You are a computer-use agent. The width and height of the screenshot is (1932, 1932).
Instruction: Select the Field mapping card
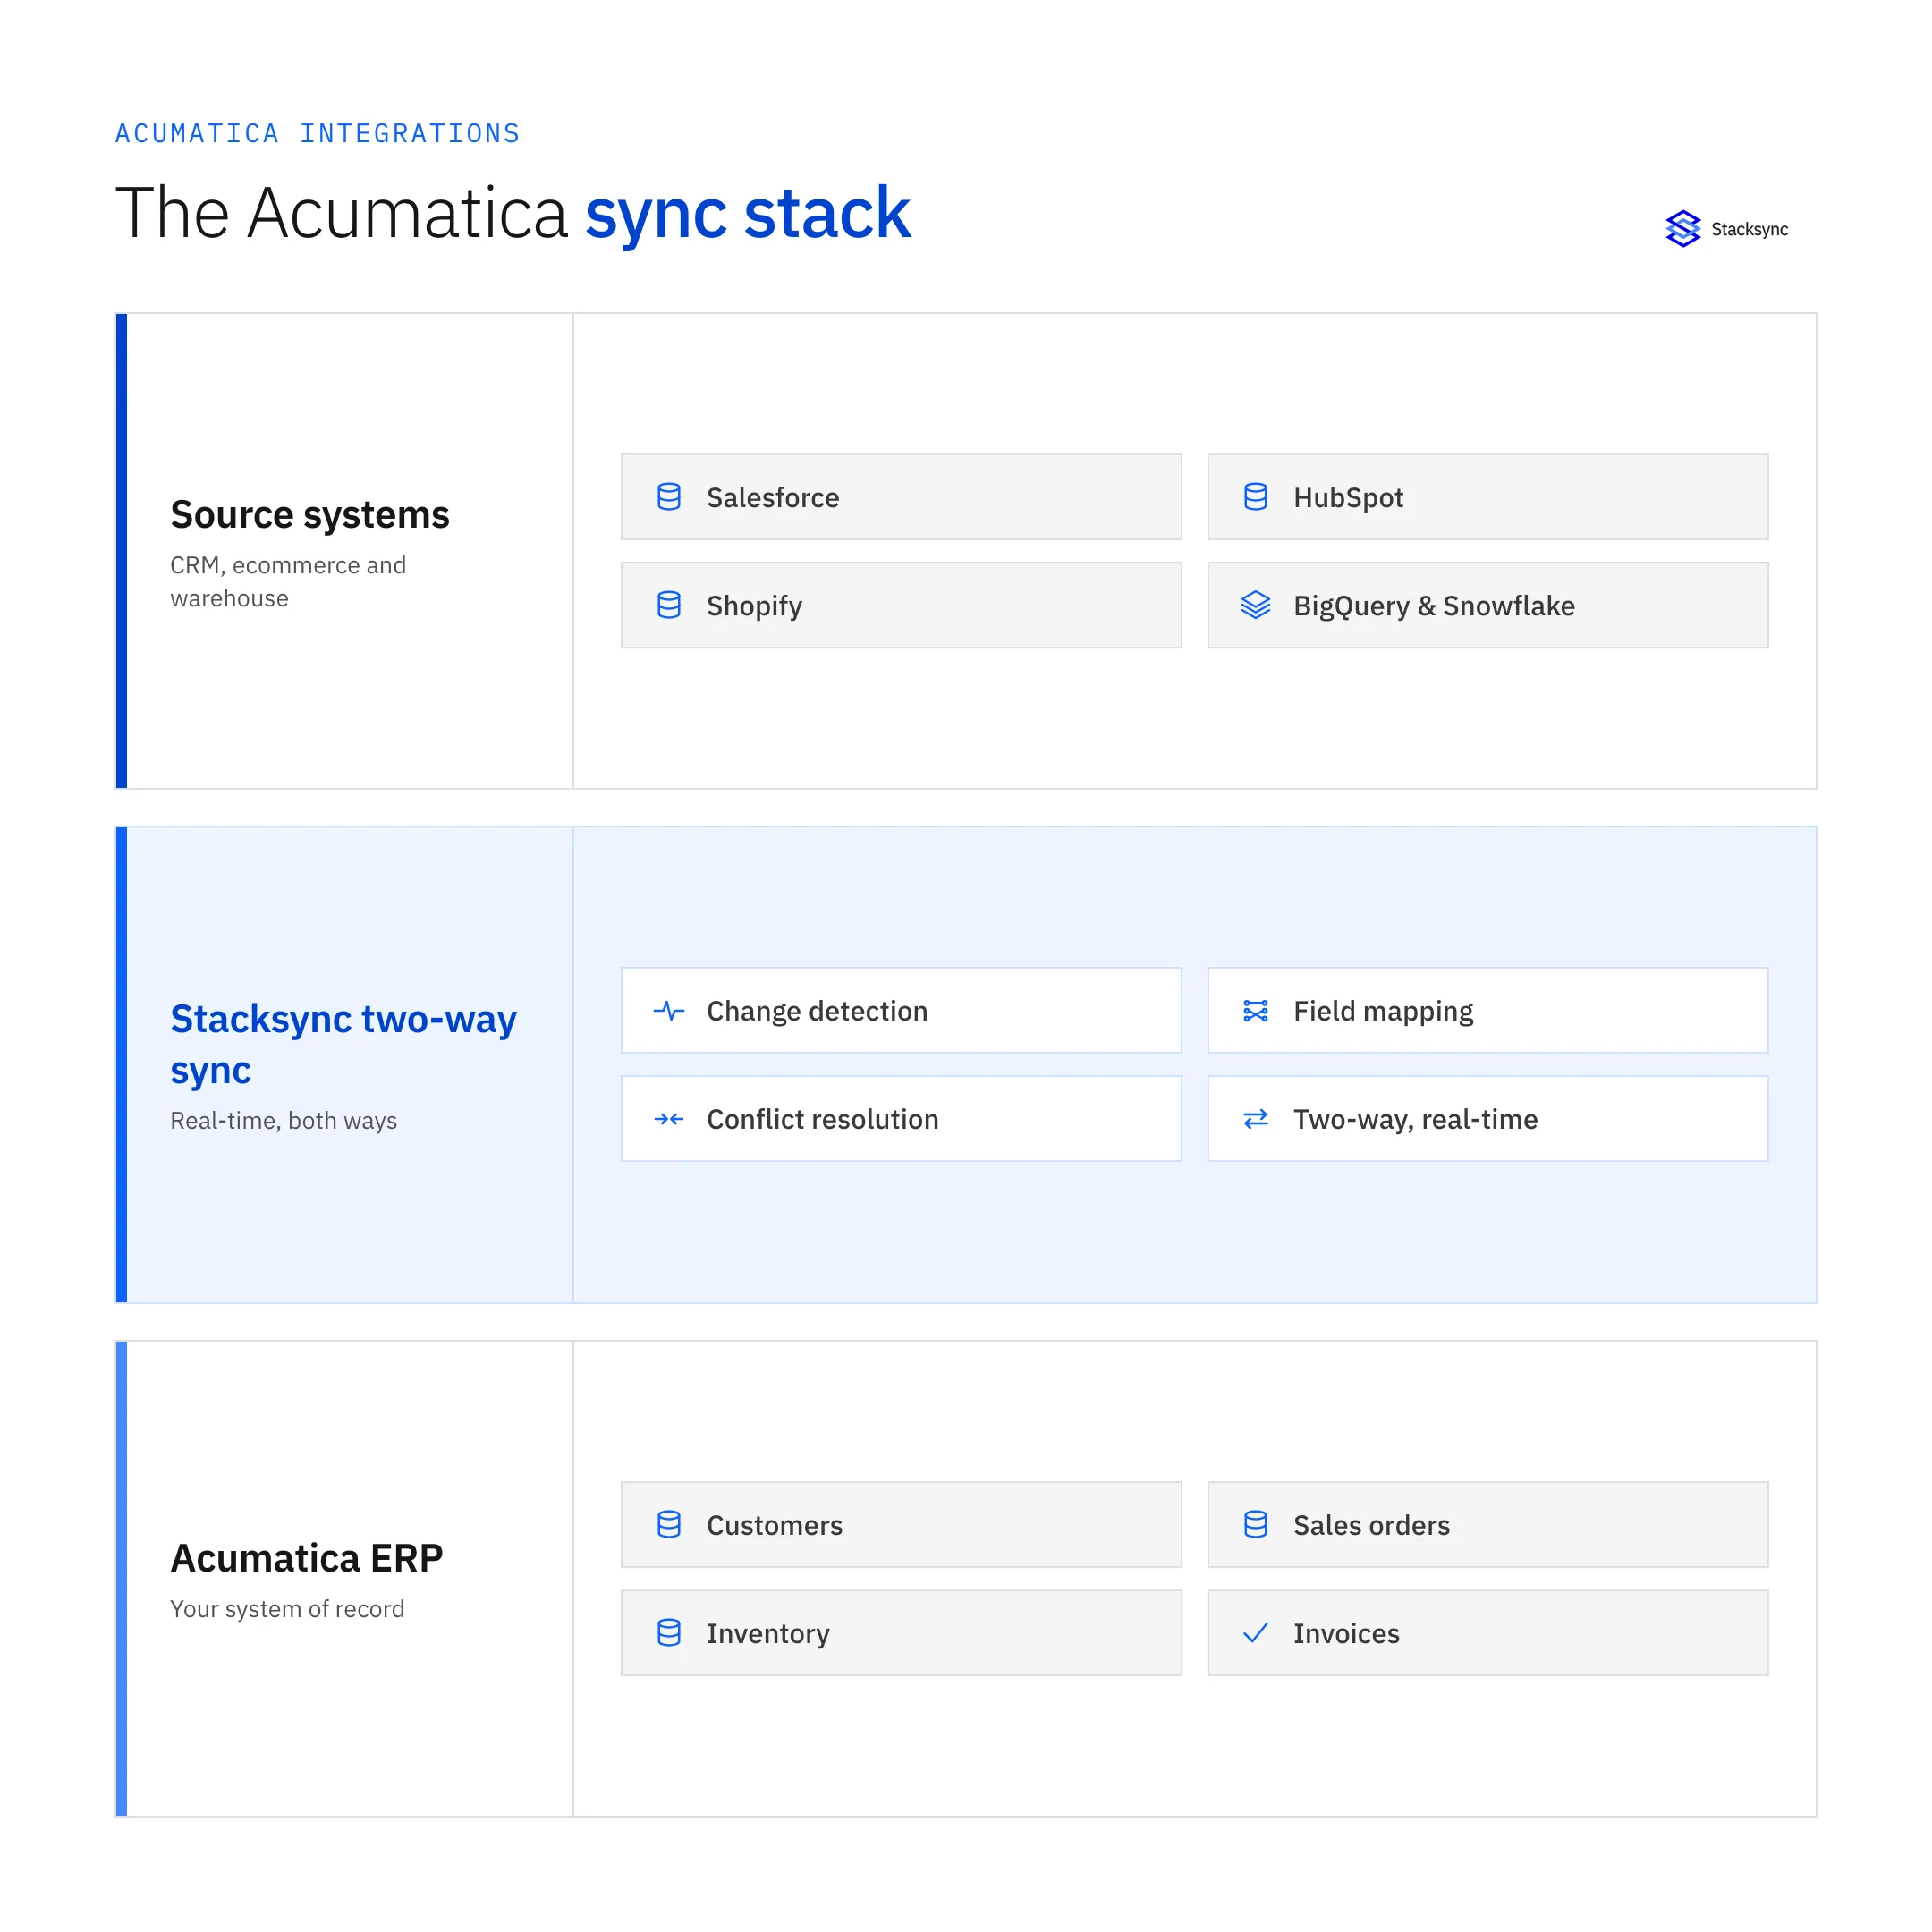tap(1487, 1010)
